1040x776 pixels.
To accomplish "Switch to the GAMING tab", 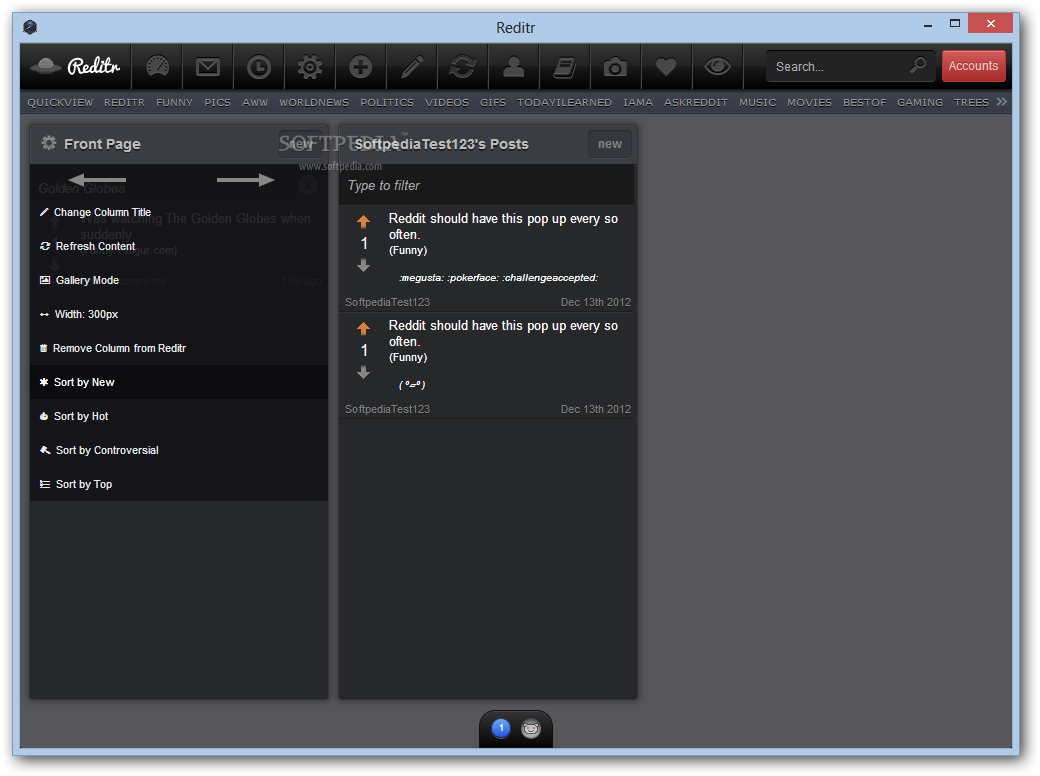I will pos(919,102).
